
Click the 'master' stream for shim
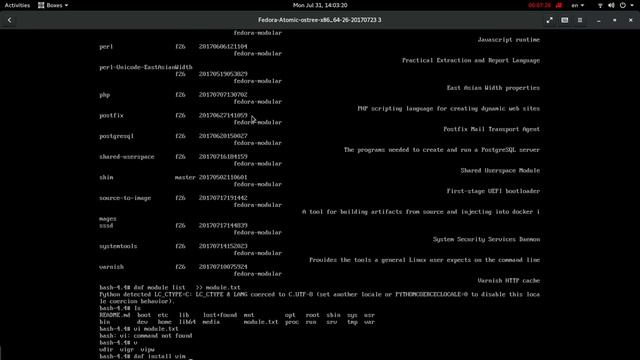click(185, 178)
